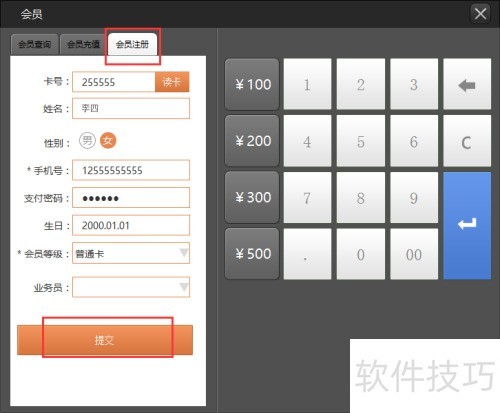Screen dimensions: 500x413
Task: Click the 卡号 input field
Action: 114,82
